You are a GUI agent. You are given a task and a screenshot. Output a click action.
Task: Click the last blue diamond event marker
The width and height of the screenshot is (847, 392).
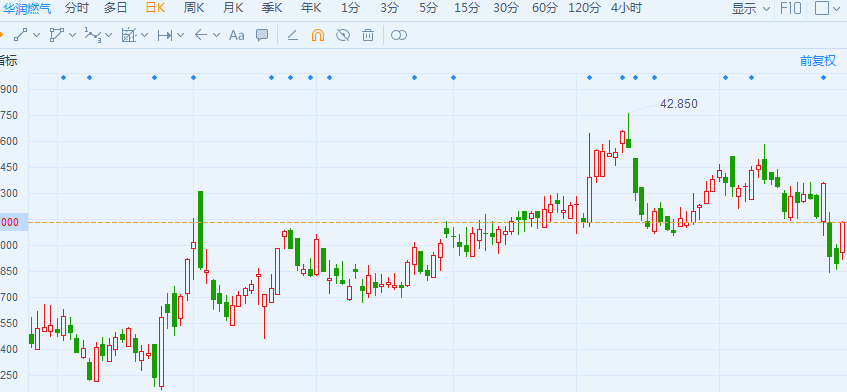pyautogui.click(x=823, y=78)
